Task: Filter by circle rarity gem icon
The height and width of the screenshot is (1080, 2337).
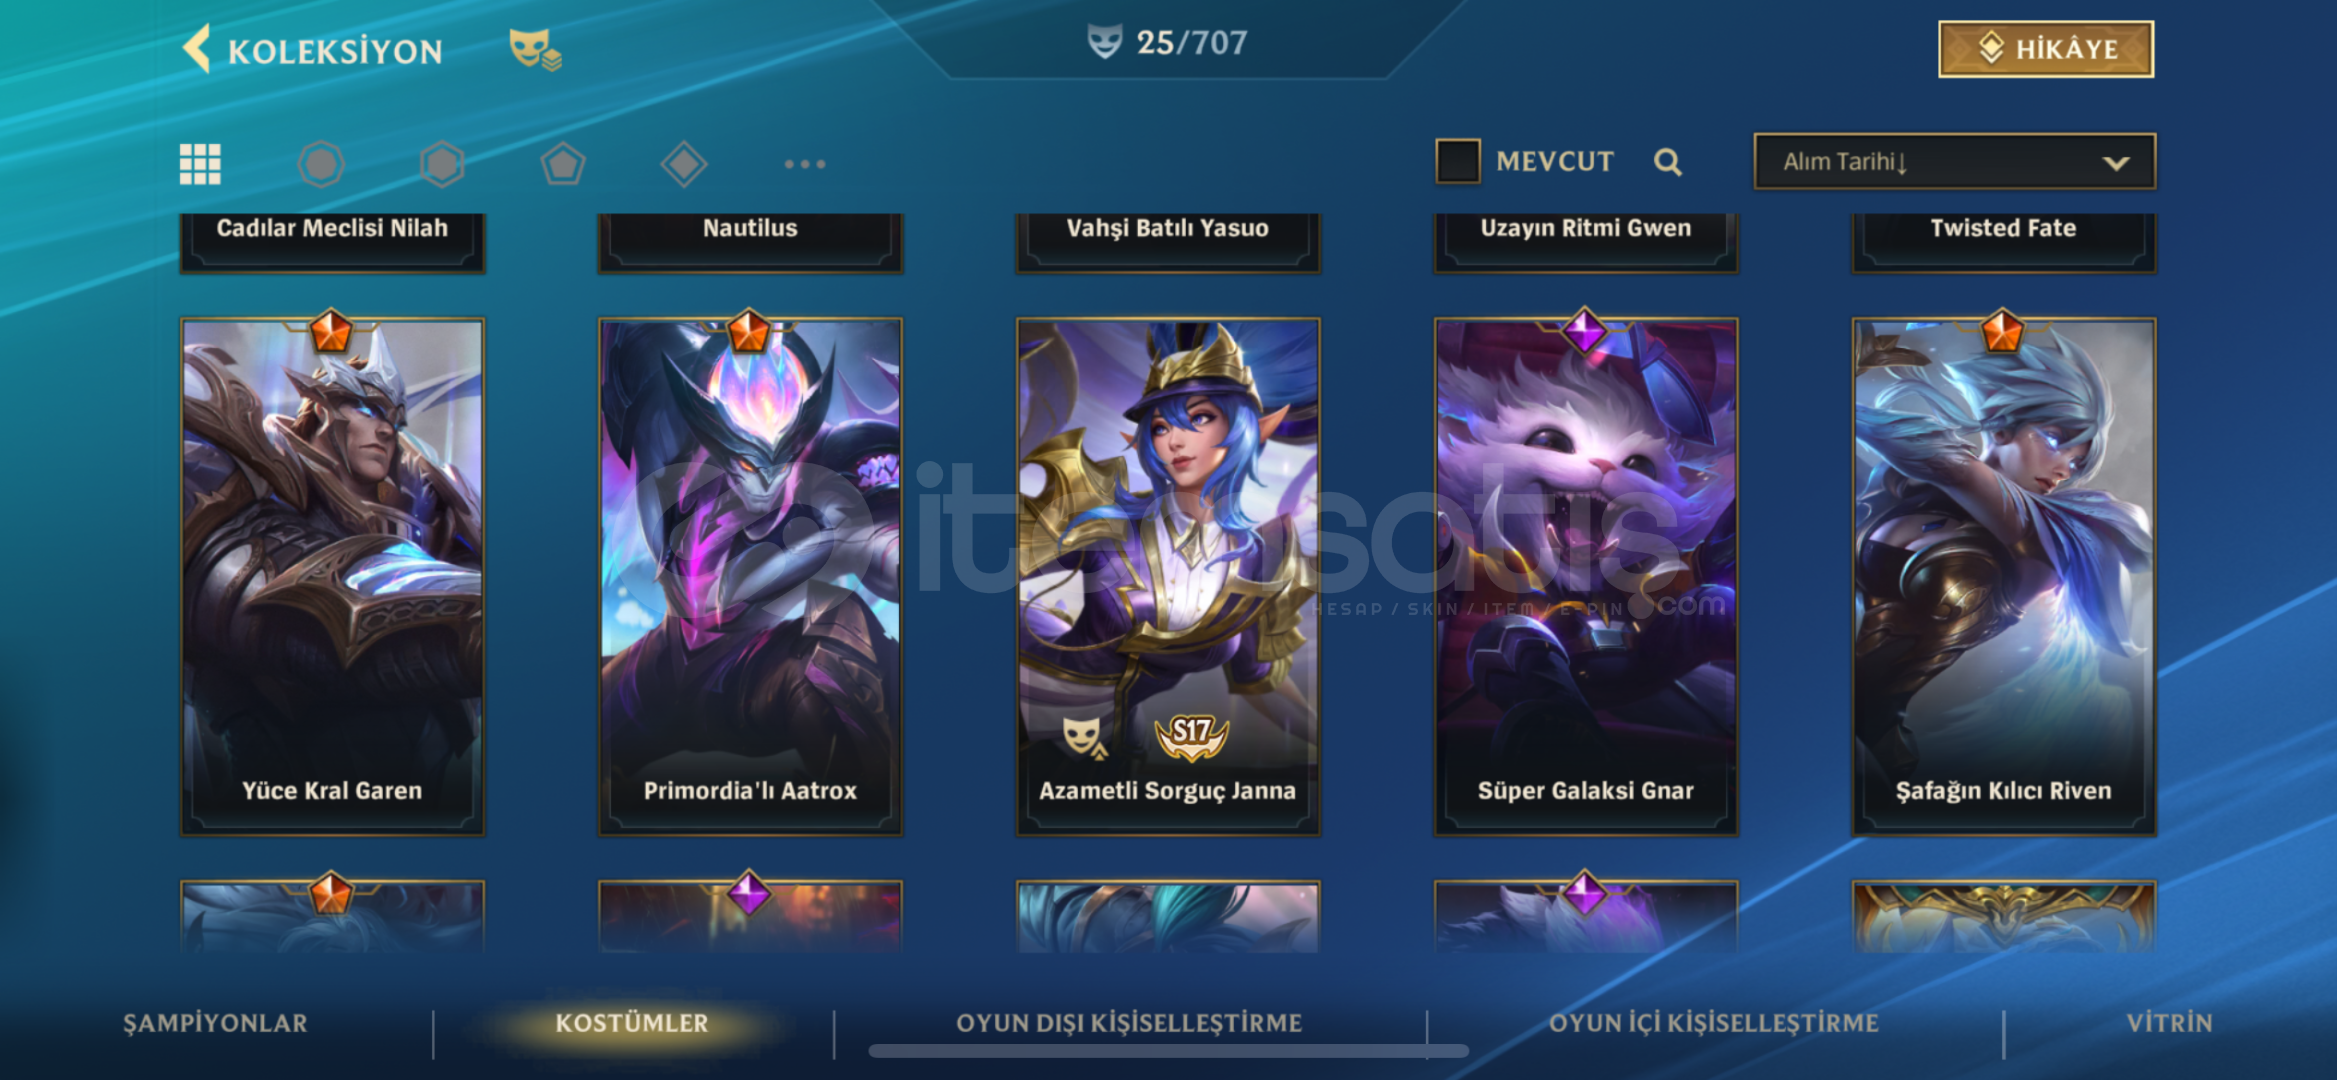Action: point(321,164)
